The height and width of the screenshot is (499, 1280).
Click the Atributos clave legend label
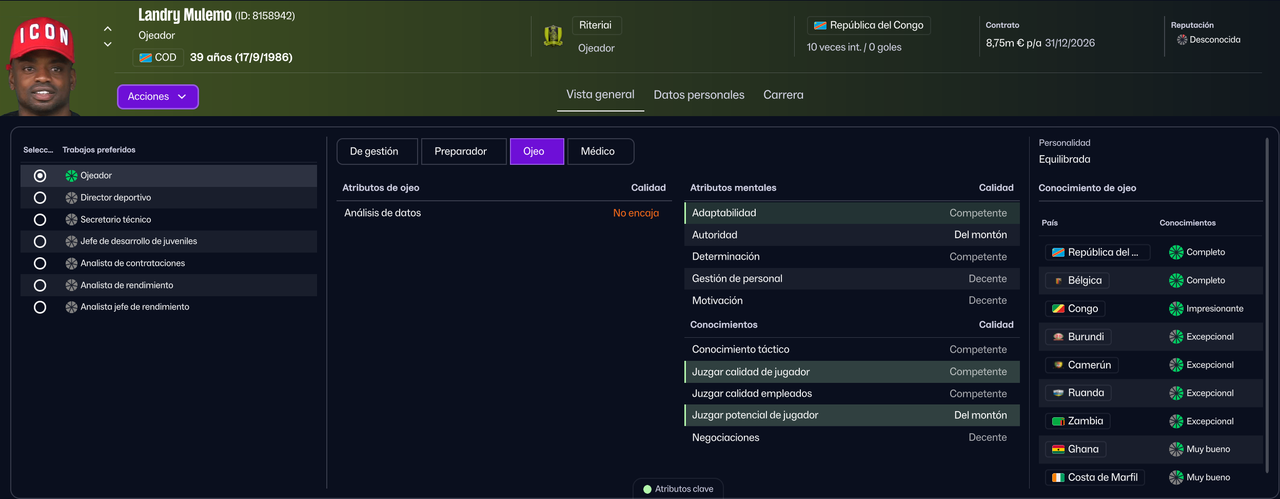[x=685, y=489]
